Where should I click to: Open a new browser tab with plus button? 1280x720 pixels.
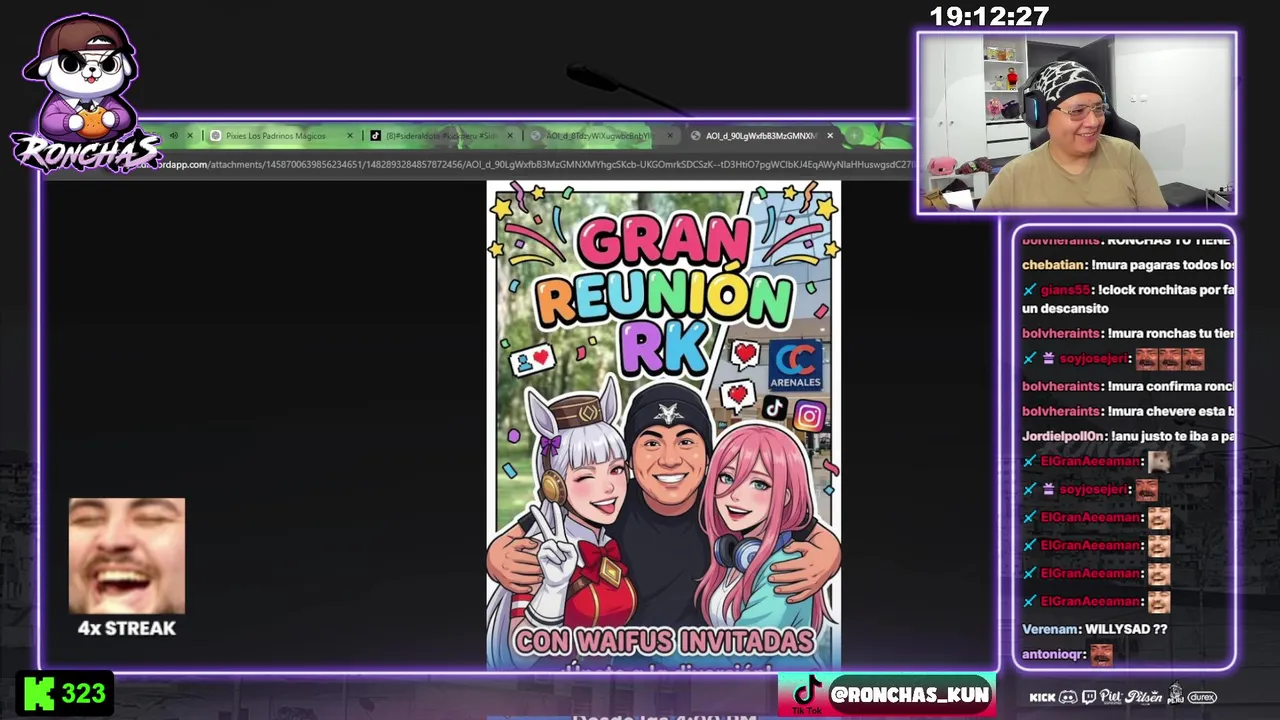coord(856,136)
